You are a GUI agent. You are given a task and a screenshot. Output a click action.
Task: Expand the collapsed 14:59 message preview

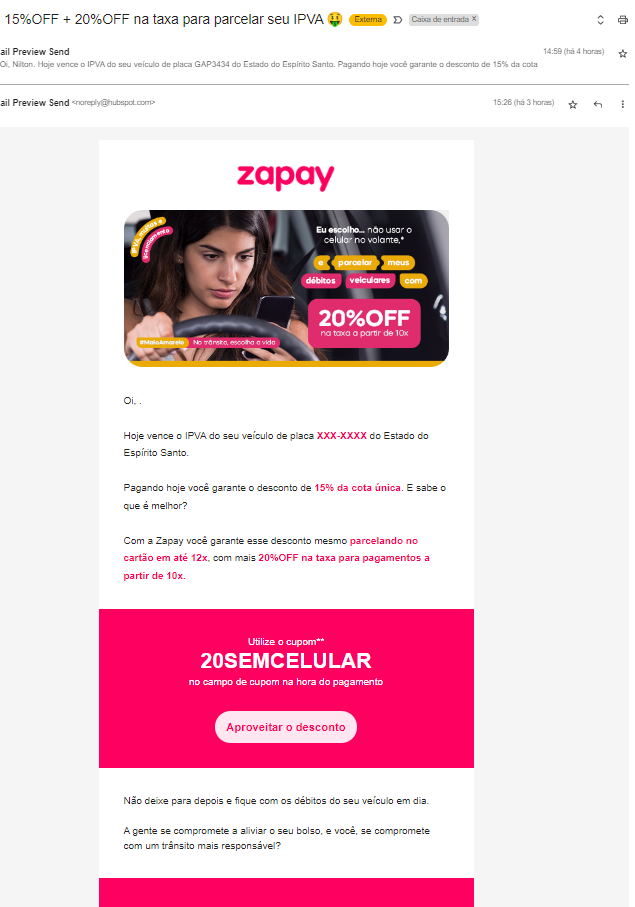click(301, 58)
